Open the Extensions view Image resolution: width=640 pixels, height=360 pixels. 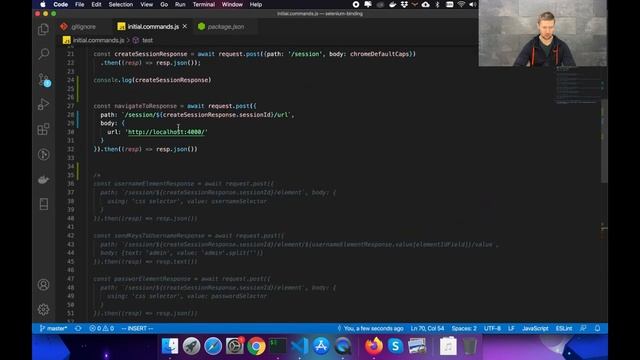[43, 129]
